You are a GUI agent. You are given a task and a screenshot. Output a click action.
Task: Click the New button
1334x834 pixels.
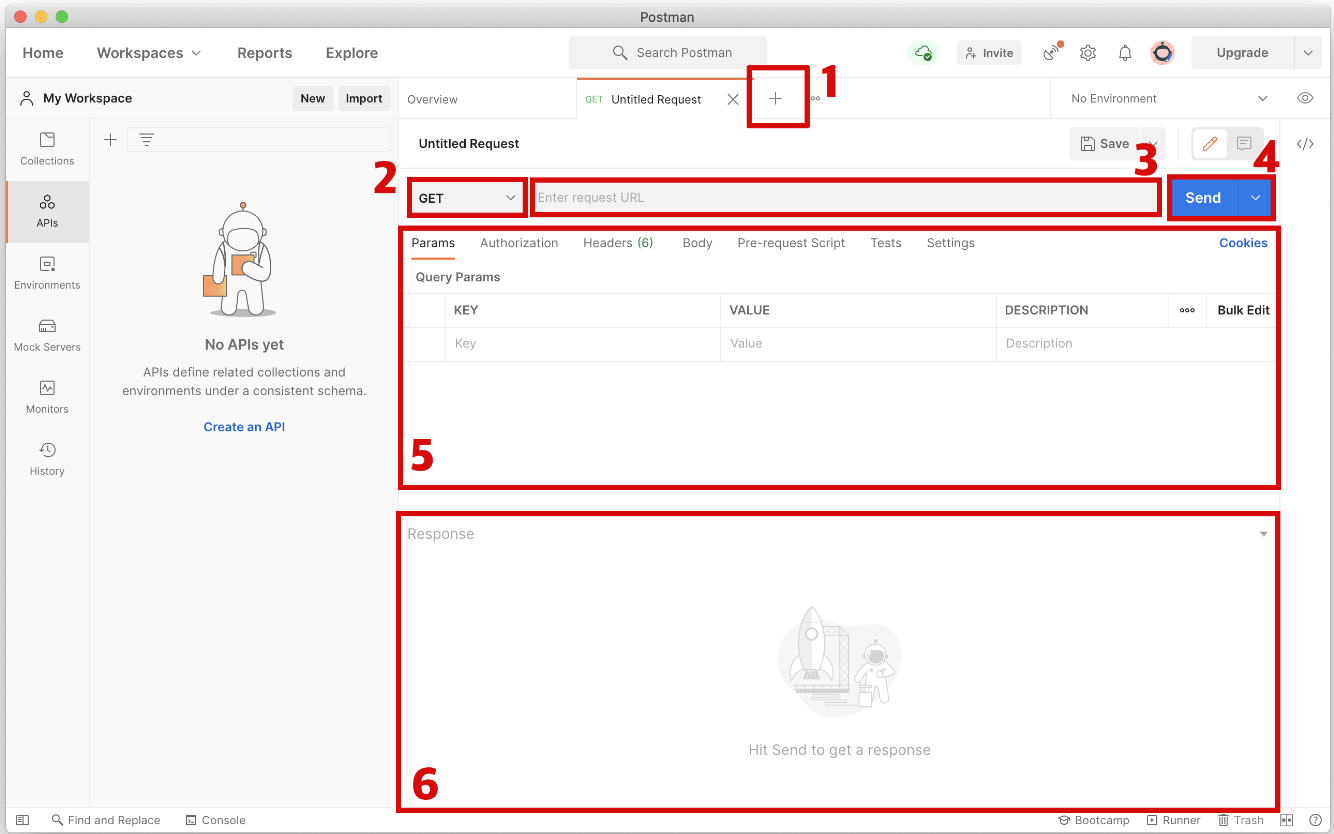[x=313, y=98]
